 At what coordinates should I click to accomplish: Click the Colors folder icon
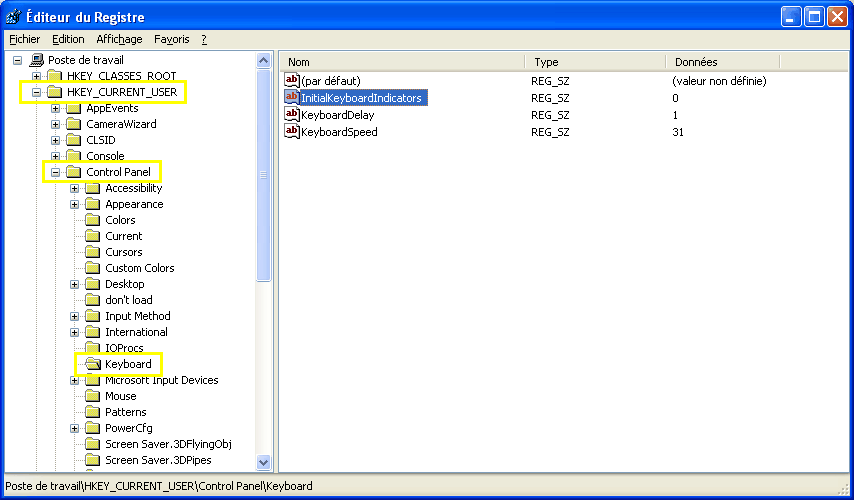93,220
